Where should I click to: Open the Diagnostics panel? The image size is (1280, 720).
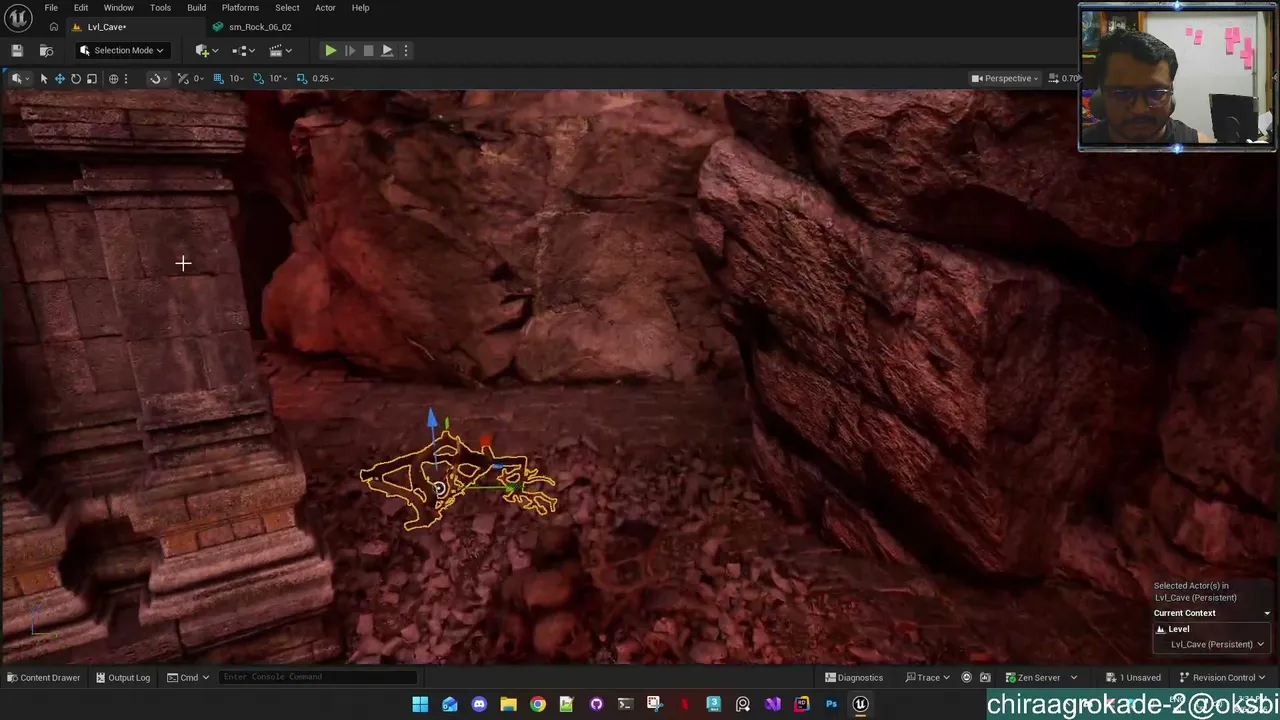[854, 677]
